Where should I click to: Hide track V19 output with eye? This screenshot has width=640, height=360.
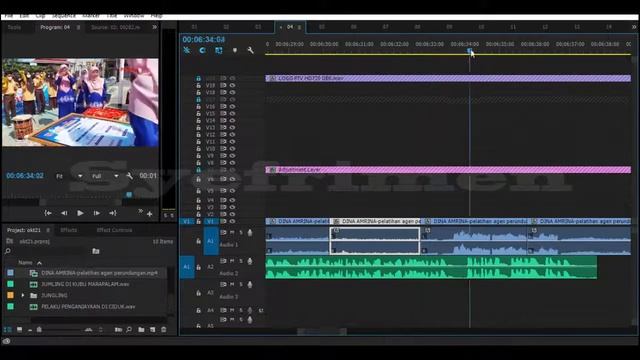pos(233,85)
